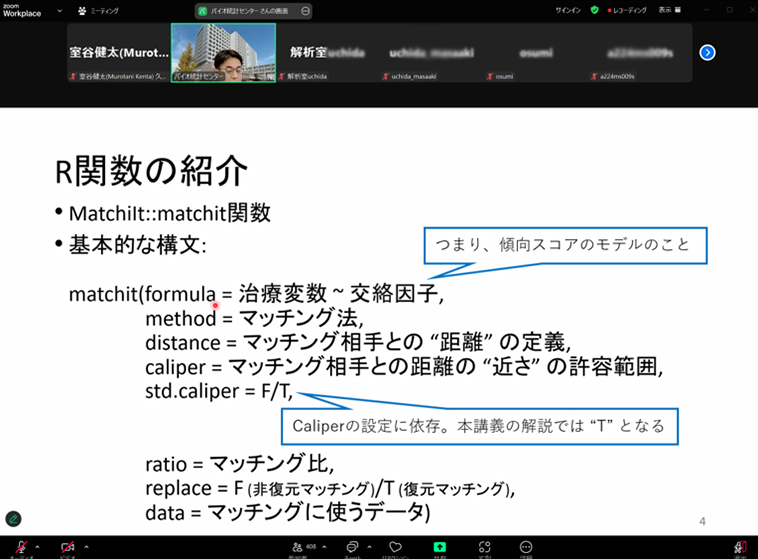This screenshot has width=758, height=559.
Task: Open the chat panel
Action: [x=352, y=547]
